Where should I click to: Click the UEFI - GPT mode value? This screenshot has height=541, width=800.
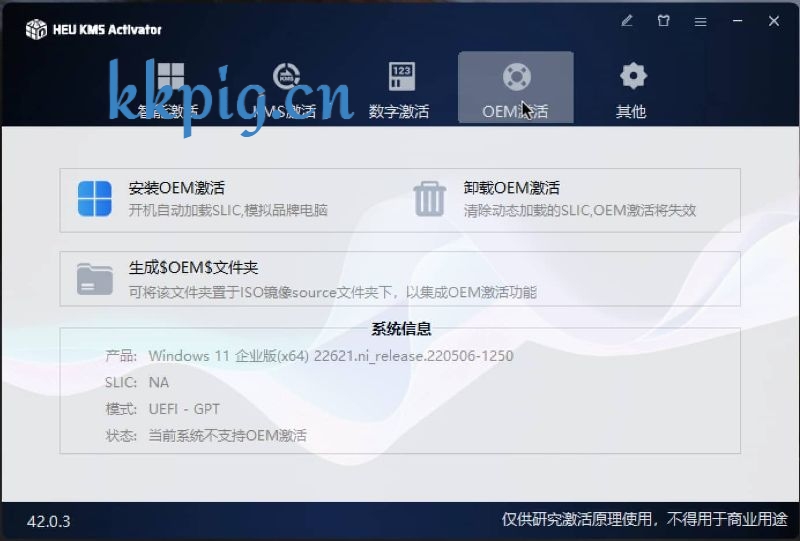click(x=184, y=409)
